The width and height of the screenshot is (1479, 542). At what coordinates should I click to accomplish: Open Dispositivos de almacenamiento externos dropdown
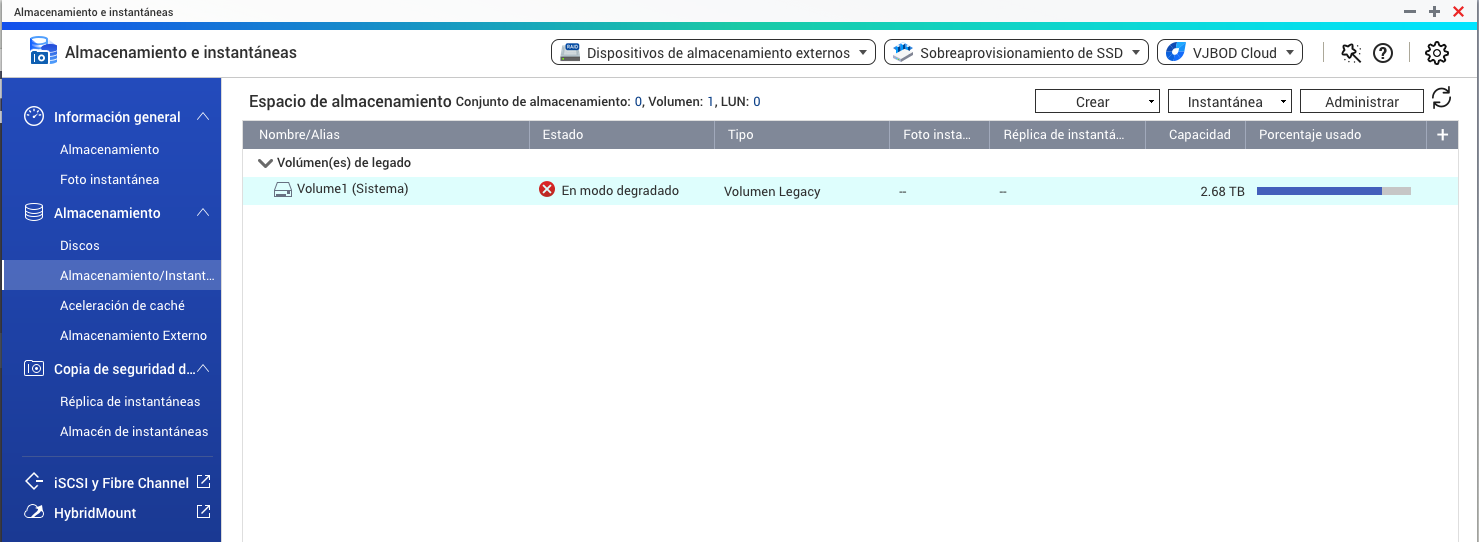713,53
